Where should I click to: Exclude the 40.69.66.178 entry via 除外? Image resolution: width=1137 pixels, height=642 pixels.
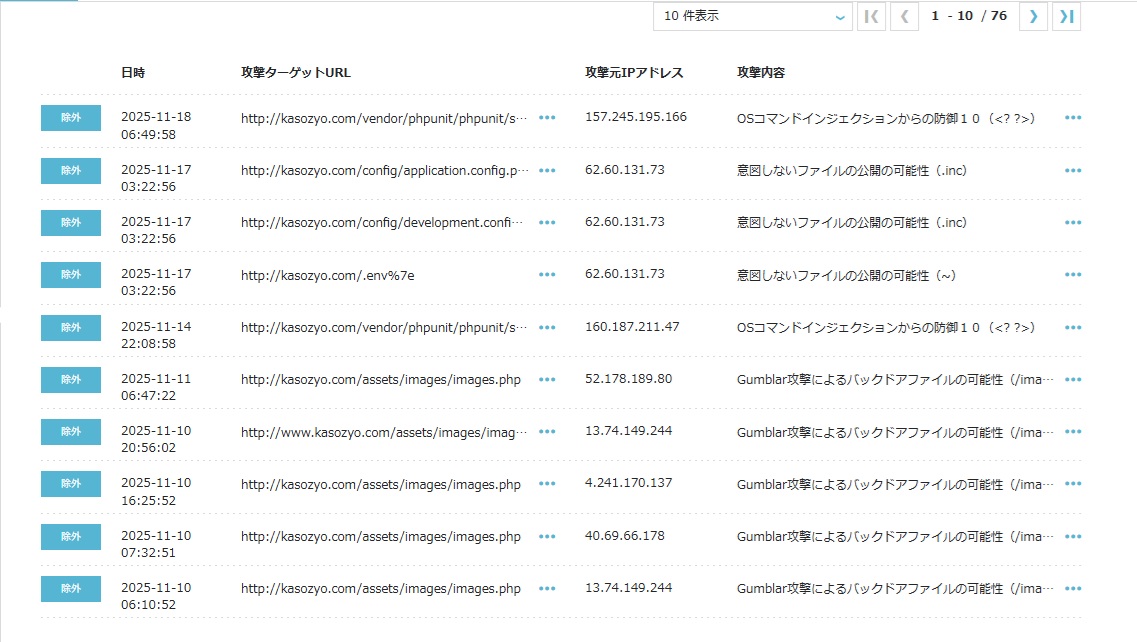point(71,537)
